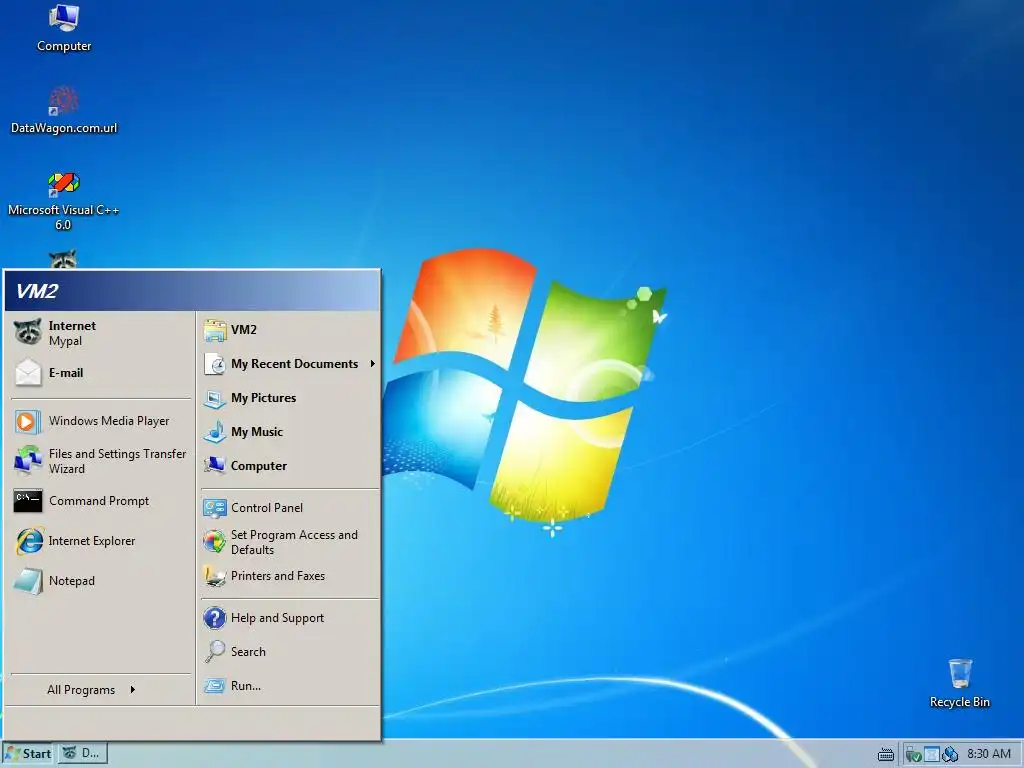Select the DataWagon.com.url desktop shortcut

[64, 110]
